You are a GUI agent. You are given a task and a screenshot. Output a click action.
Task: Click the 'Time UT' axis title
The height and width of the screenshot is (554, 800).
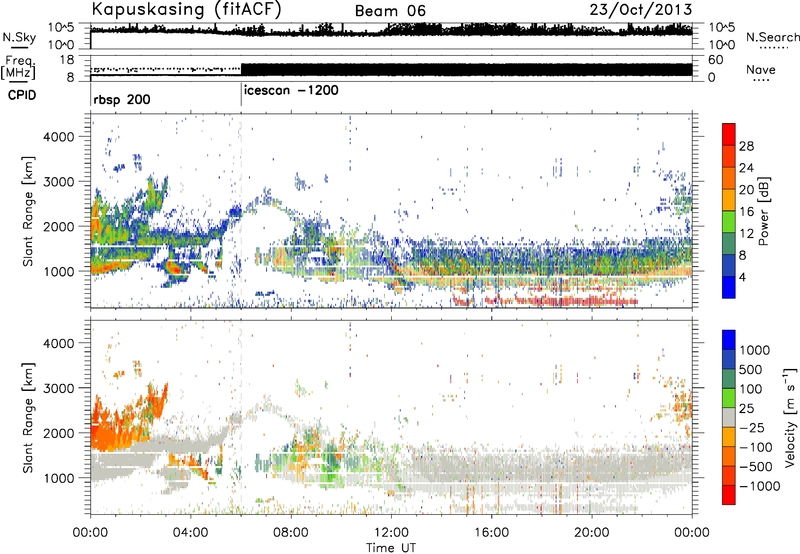(x=391, y=548)
